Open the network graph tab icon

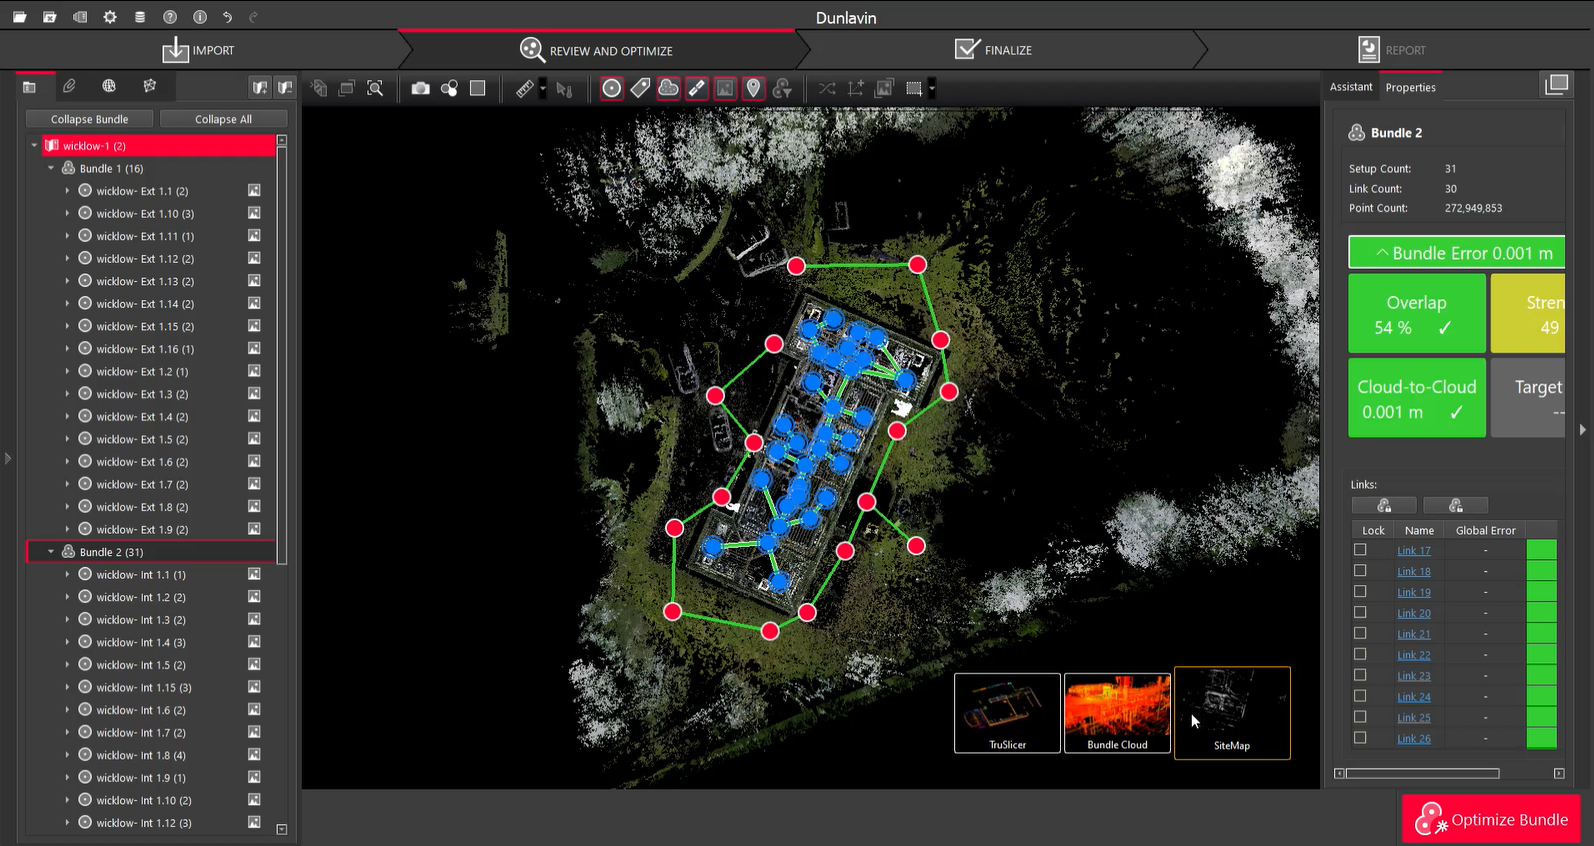[149, 86]
